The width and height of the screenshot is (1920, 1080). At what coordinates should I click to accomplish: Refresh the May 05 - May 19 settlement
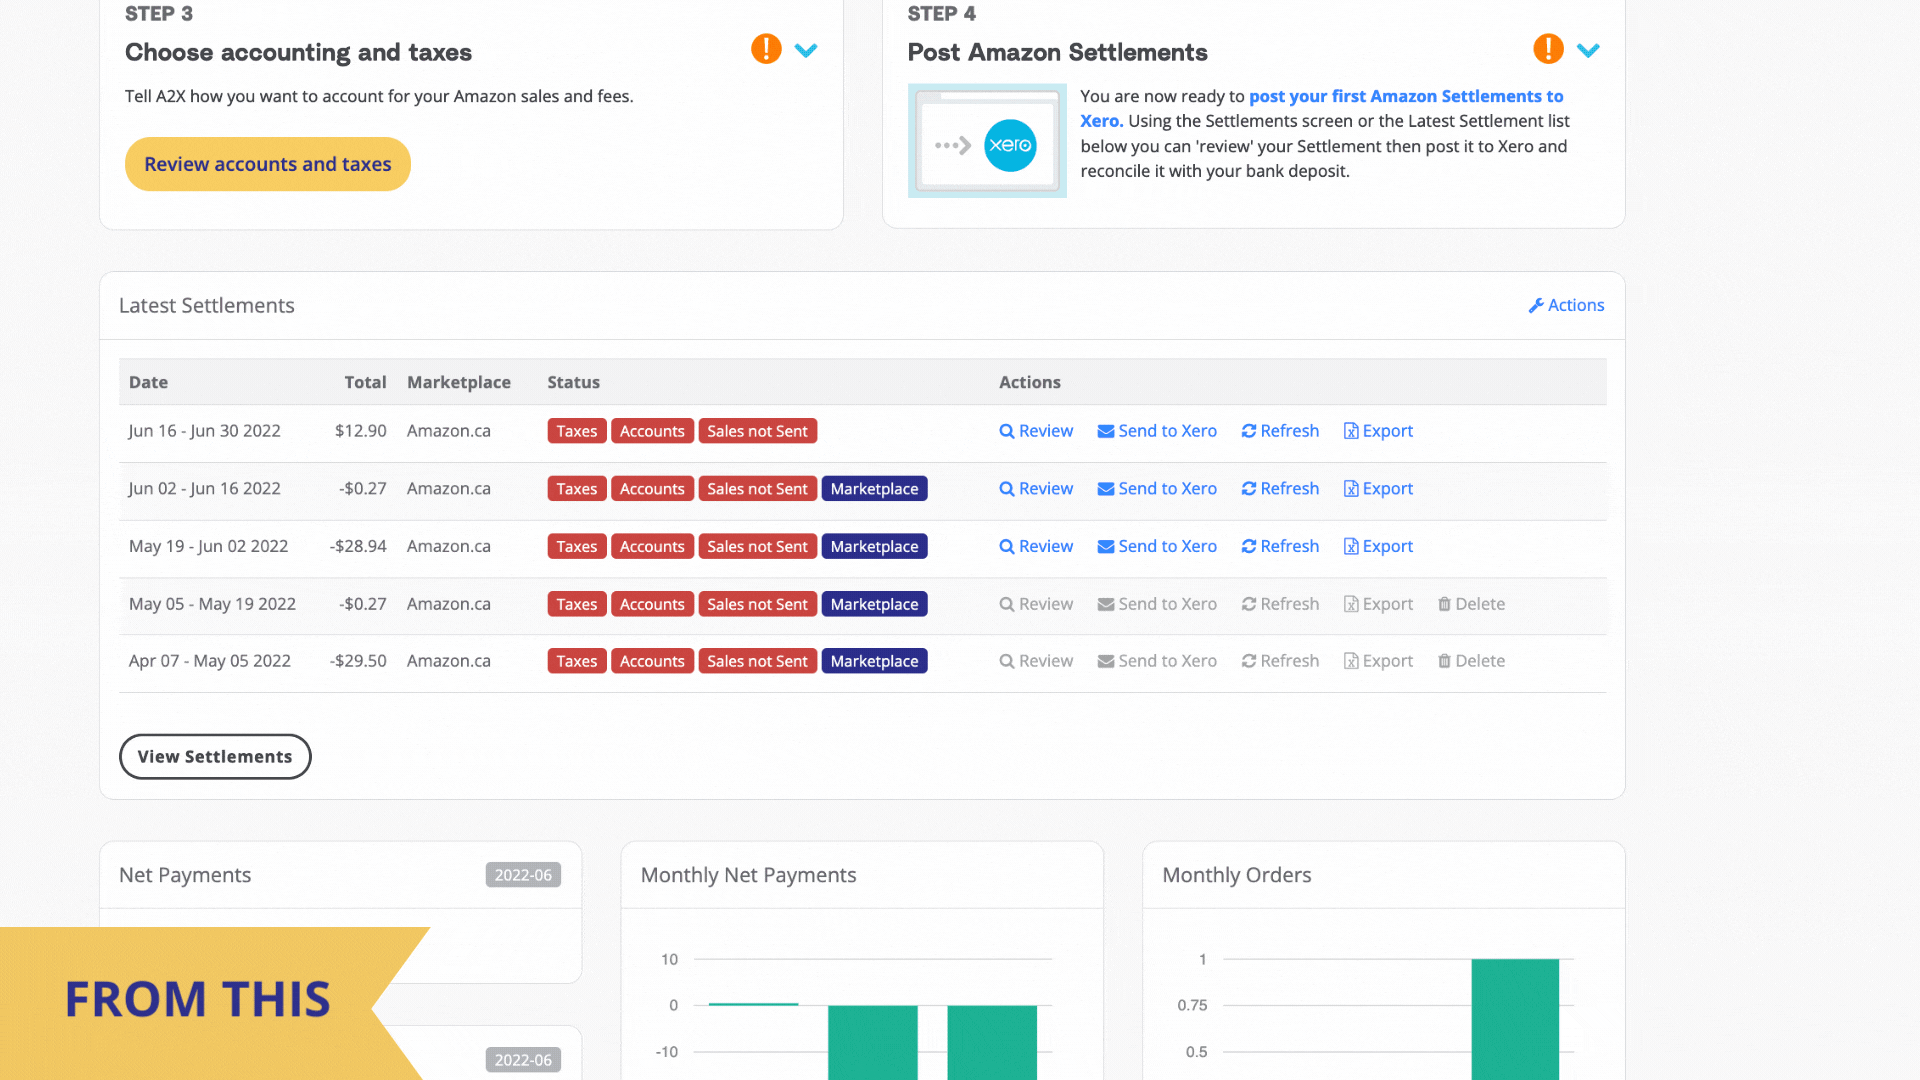(x=1280, y=604)
